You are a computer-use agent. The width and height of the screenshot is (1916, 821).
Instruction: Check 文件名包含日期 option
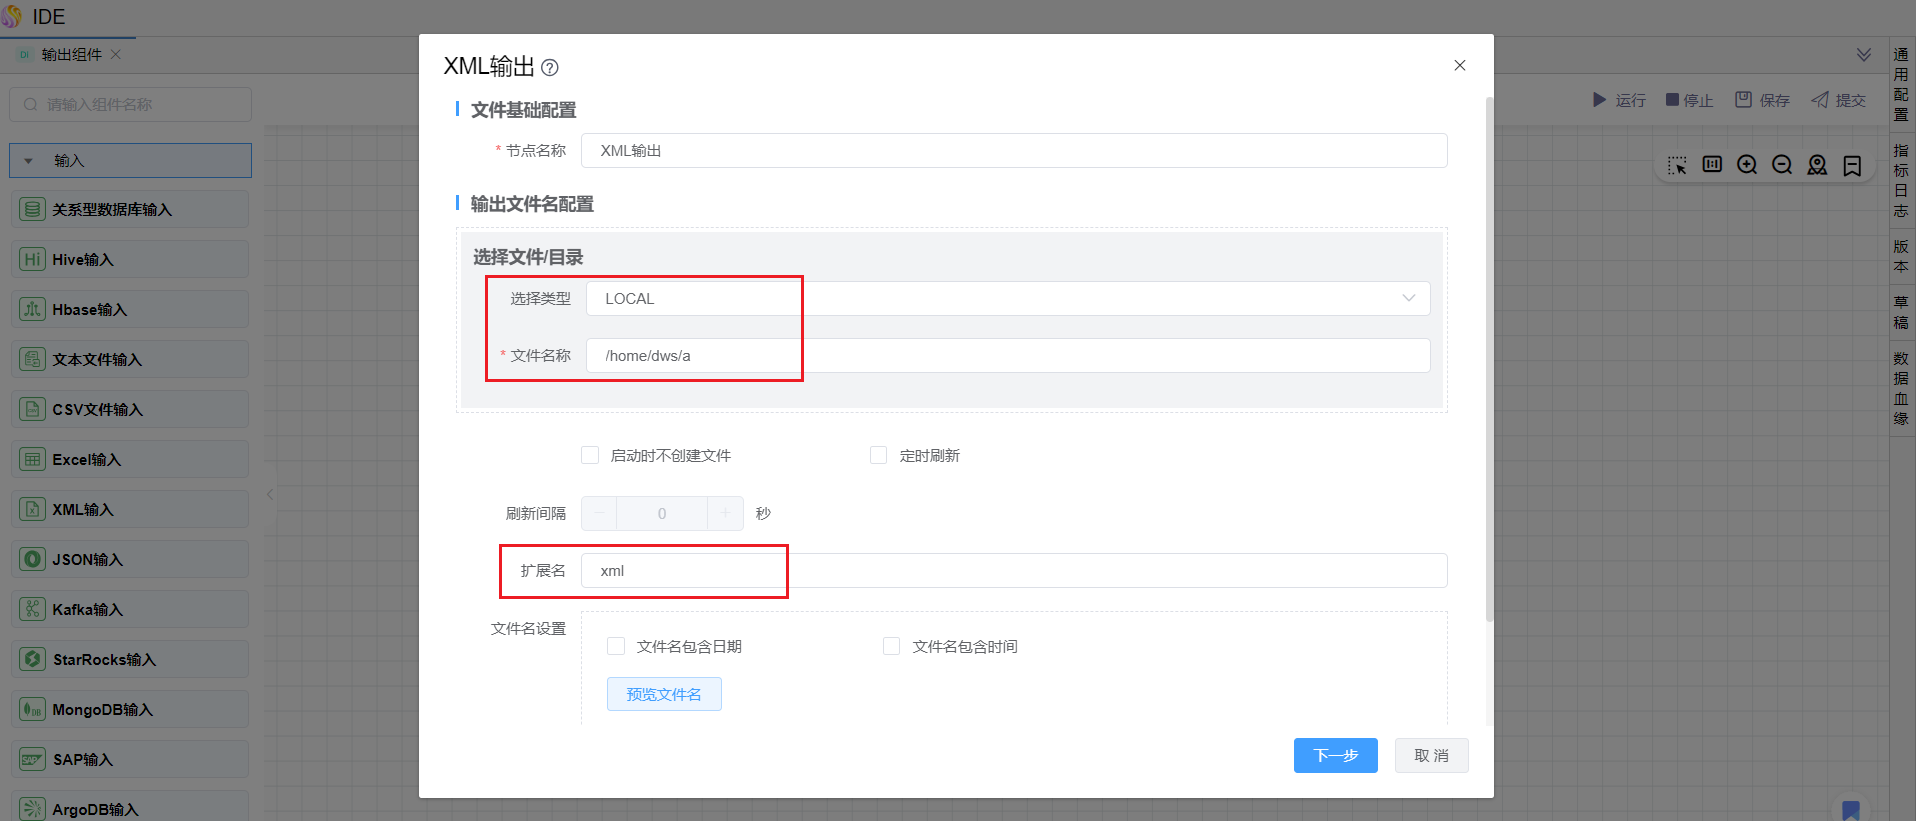click(616, 647)
